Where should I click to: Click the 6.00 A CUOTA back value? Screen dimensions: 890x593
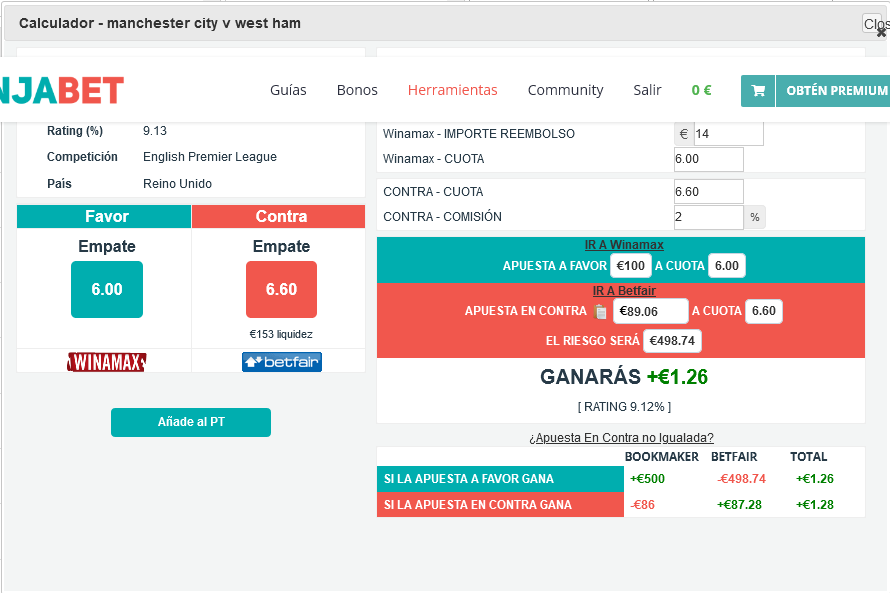(x=727, y=266)
